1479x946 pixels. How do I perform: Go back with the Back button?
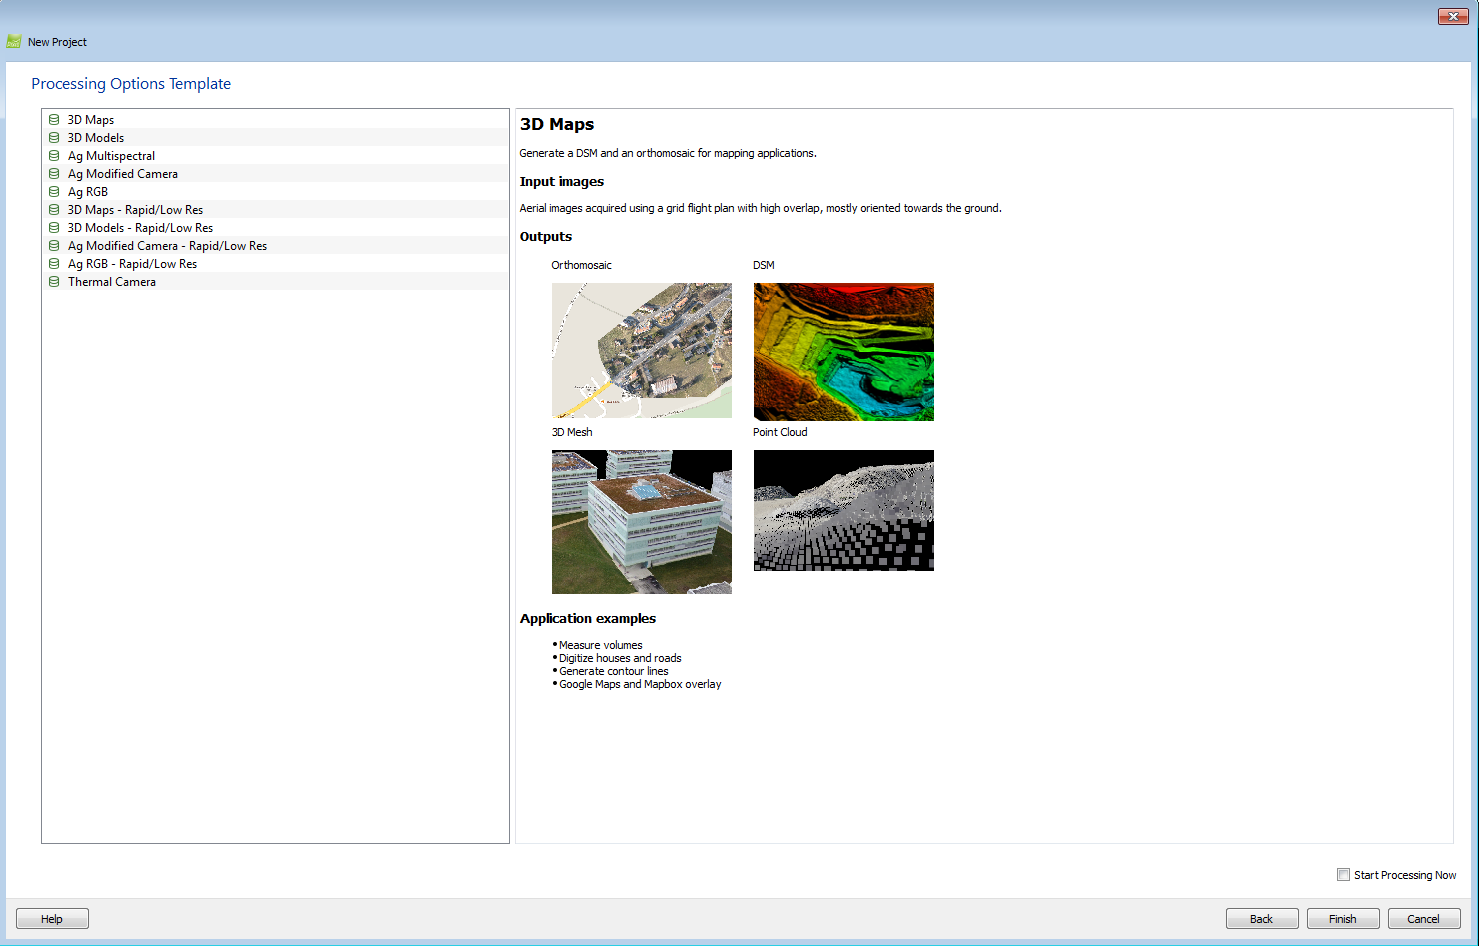(x=1262, y=918)
